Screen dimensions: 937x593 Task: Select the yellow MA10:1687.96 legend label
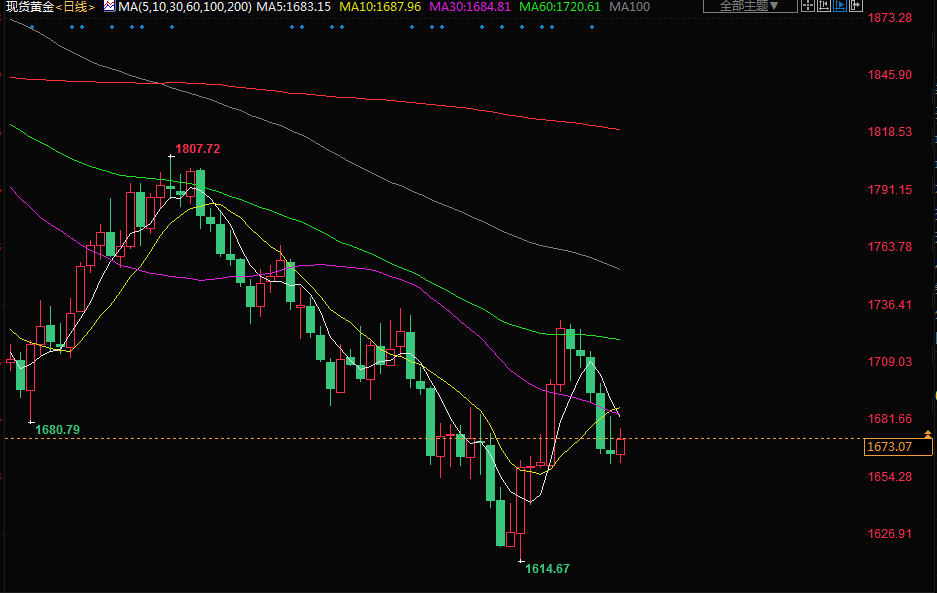(x=380, y=7)
